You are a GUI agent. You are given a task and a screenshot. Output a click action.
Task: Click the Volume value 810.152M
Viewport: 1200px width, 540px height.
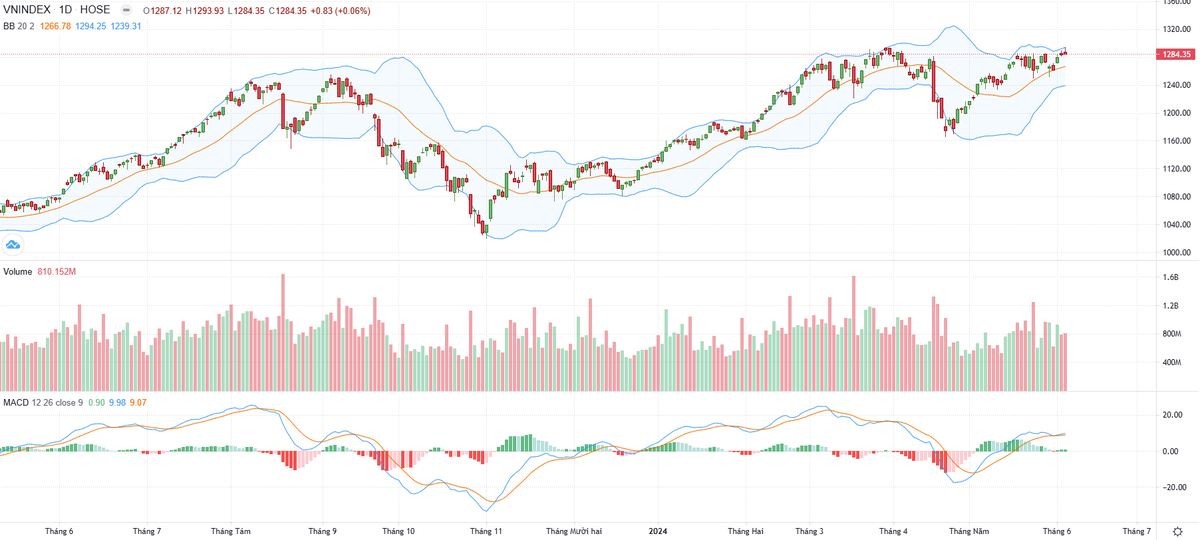click(57, 272)
